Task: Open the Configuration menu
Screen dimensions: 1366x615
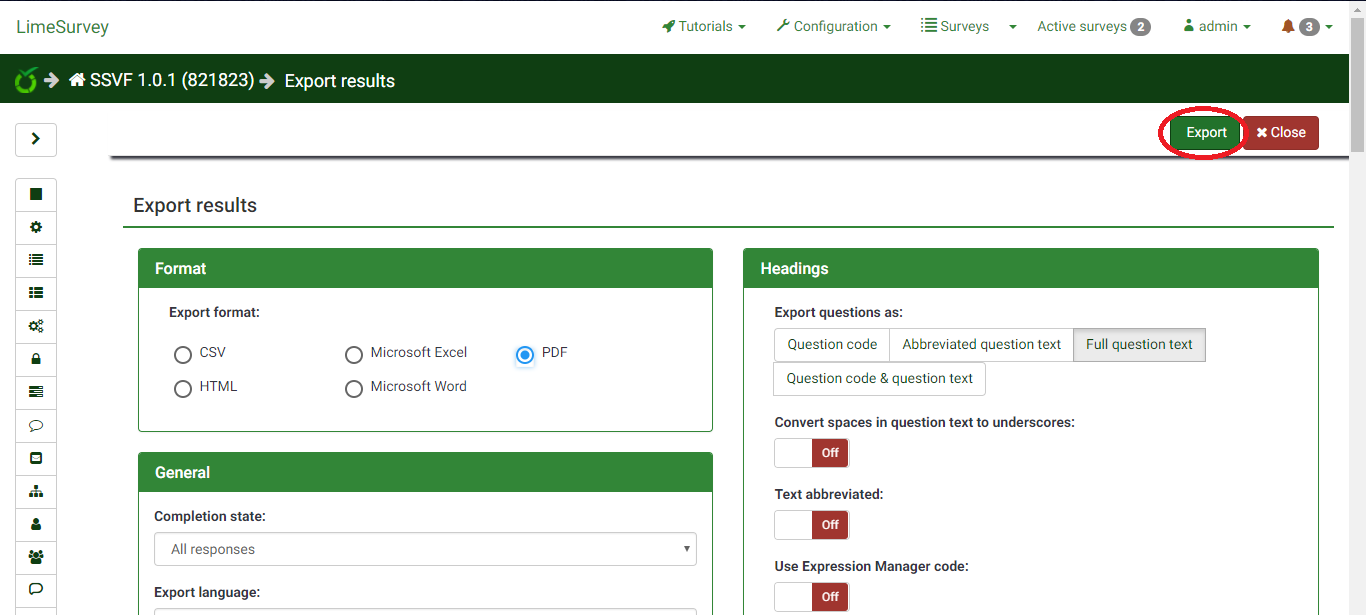Action: (x=833, y=27)
